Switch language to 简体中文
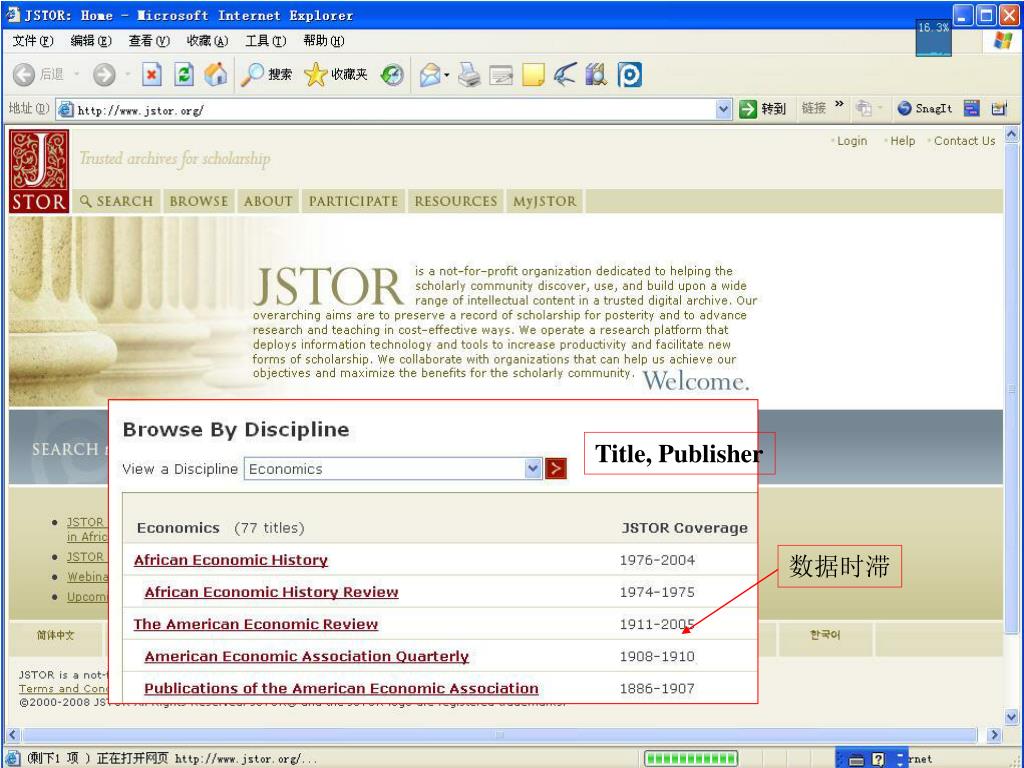Viewport: 1024px width, 768px height. tap(56, 635)
